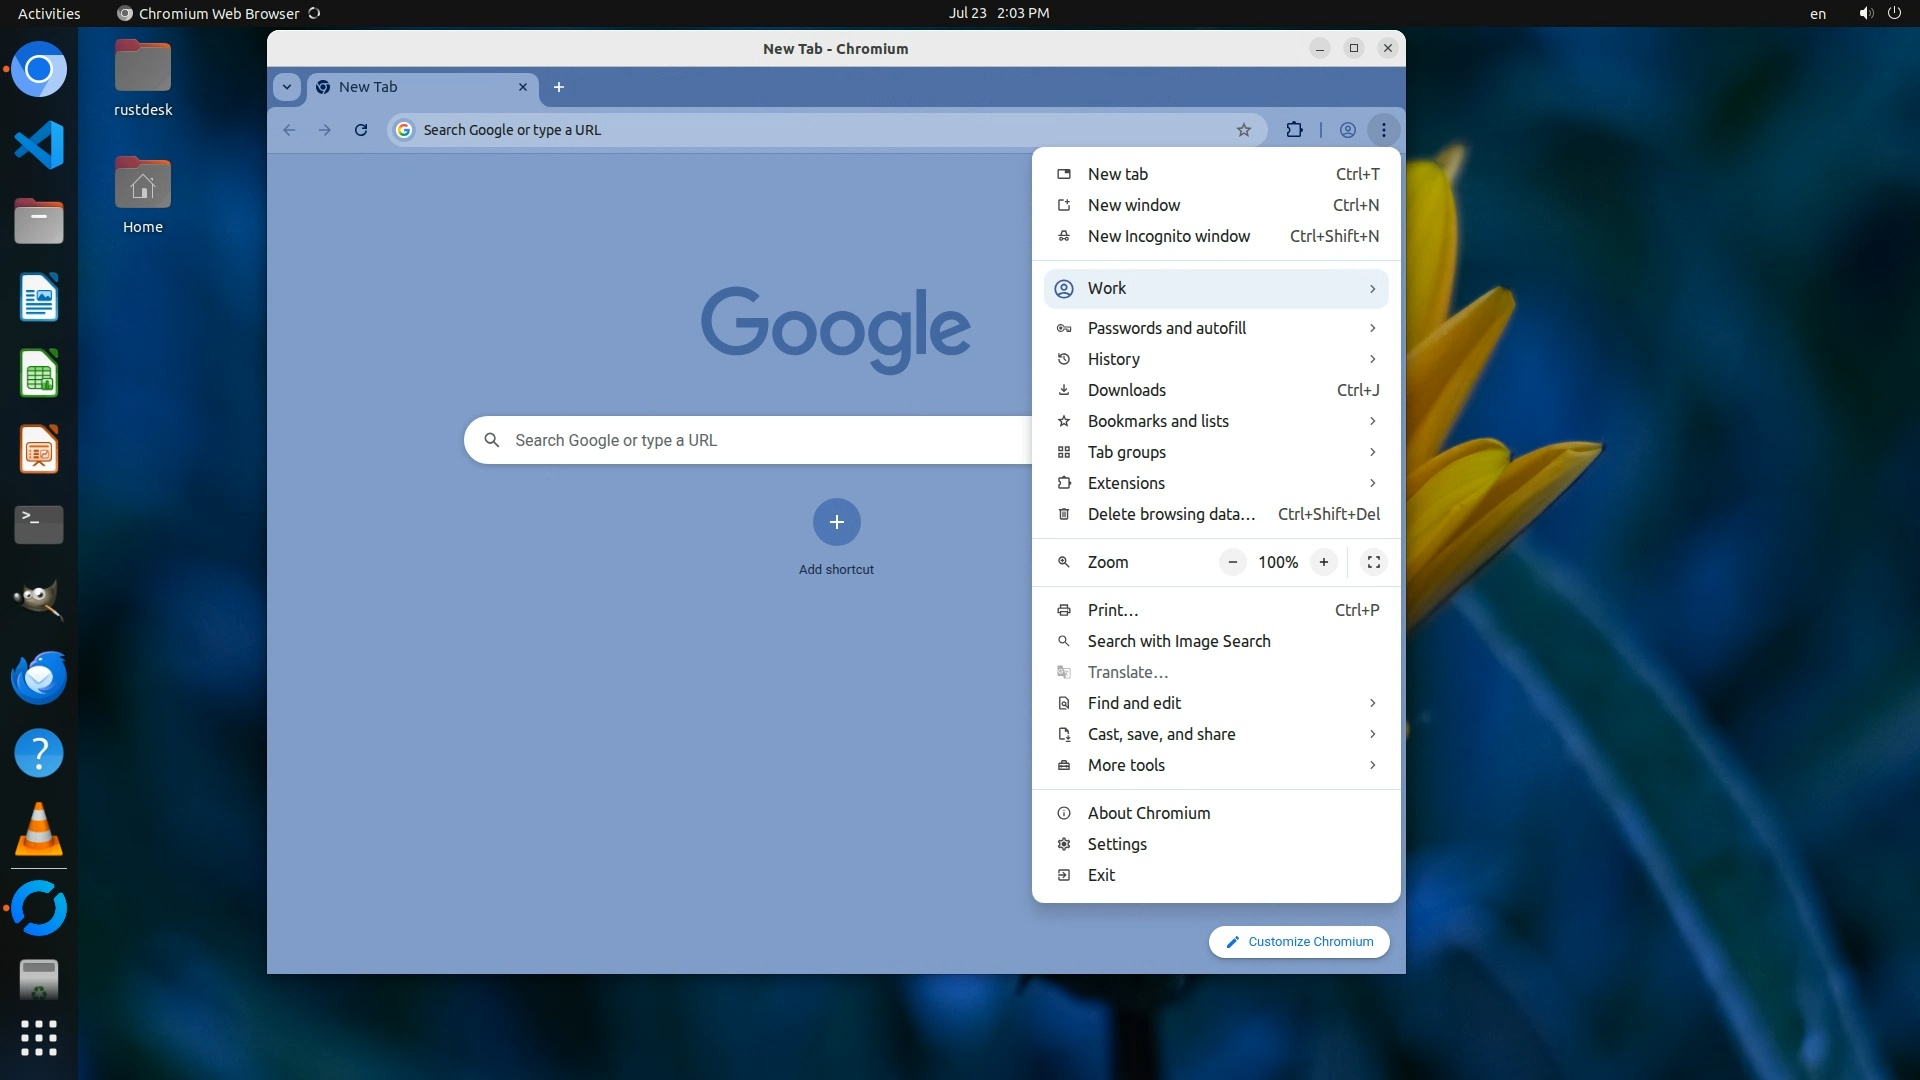Click the Customize Chromium button
This screenshot has height=1080, width=1920.
(x=1298, y=942)
